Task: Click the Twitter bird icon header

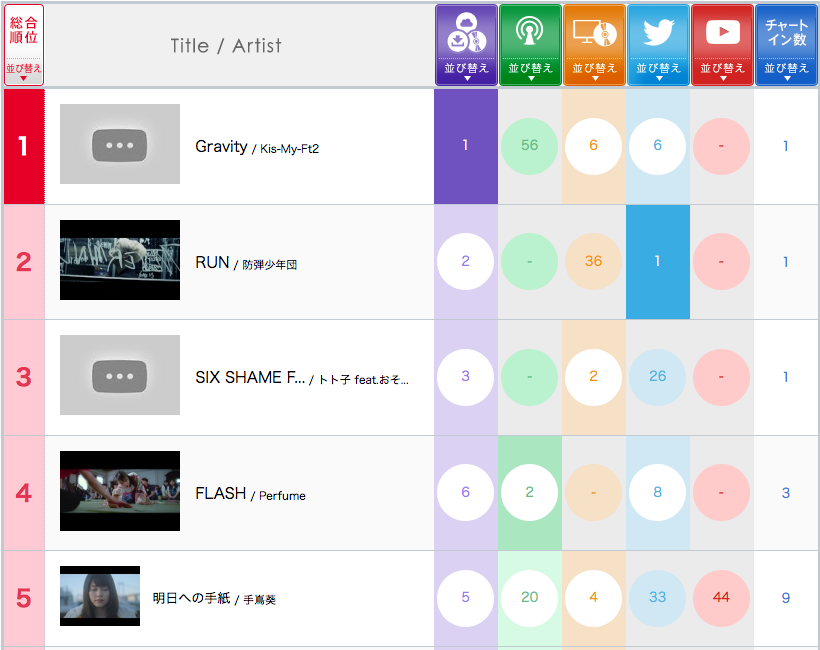Action: (x=658, y=33)
